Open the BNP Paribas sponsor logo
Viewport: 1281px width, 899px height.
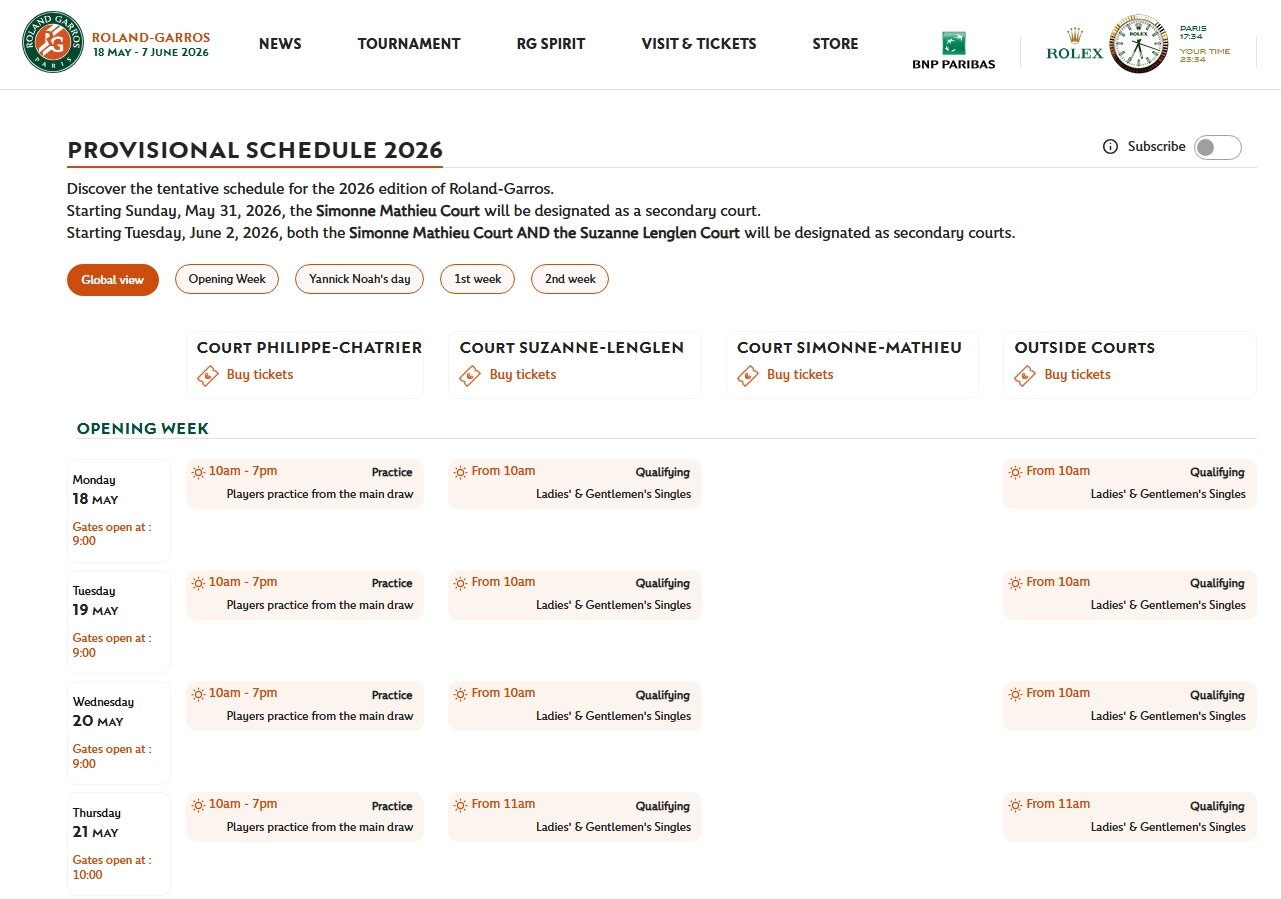click(953, 51)
